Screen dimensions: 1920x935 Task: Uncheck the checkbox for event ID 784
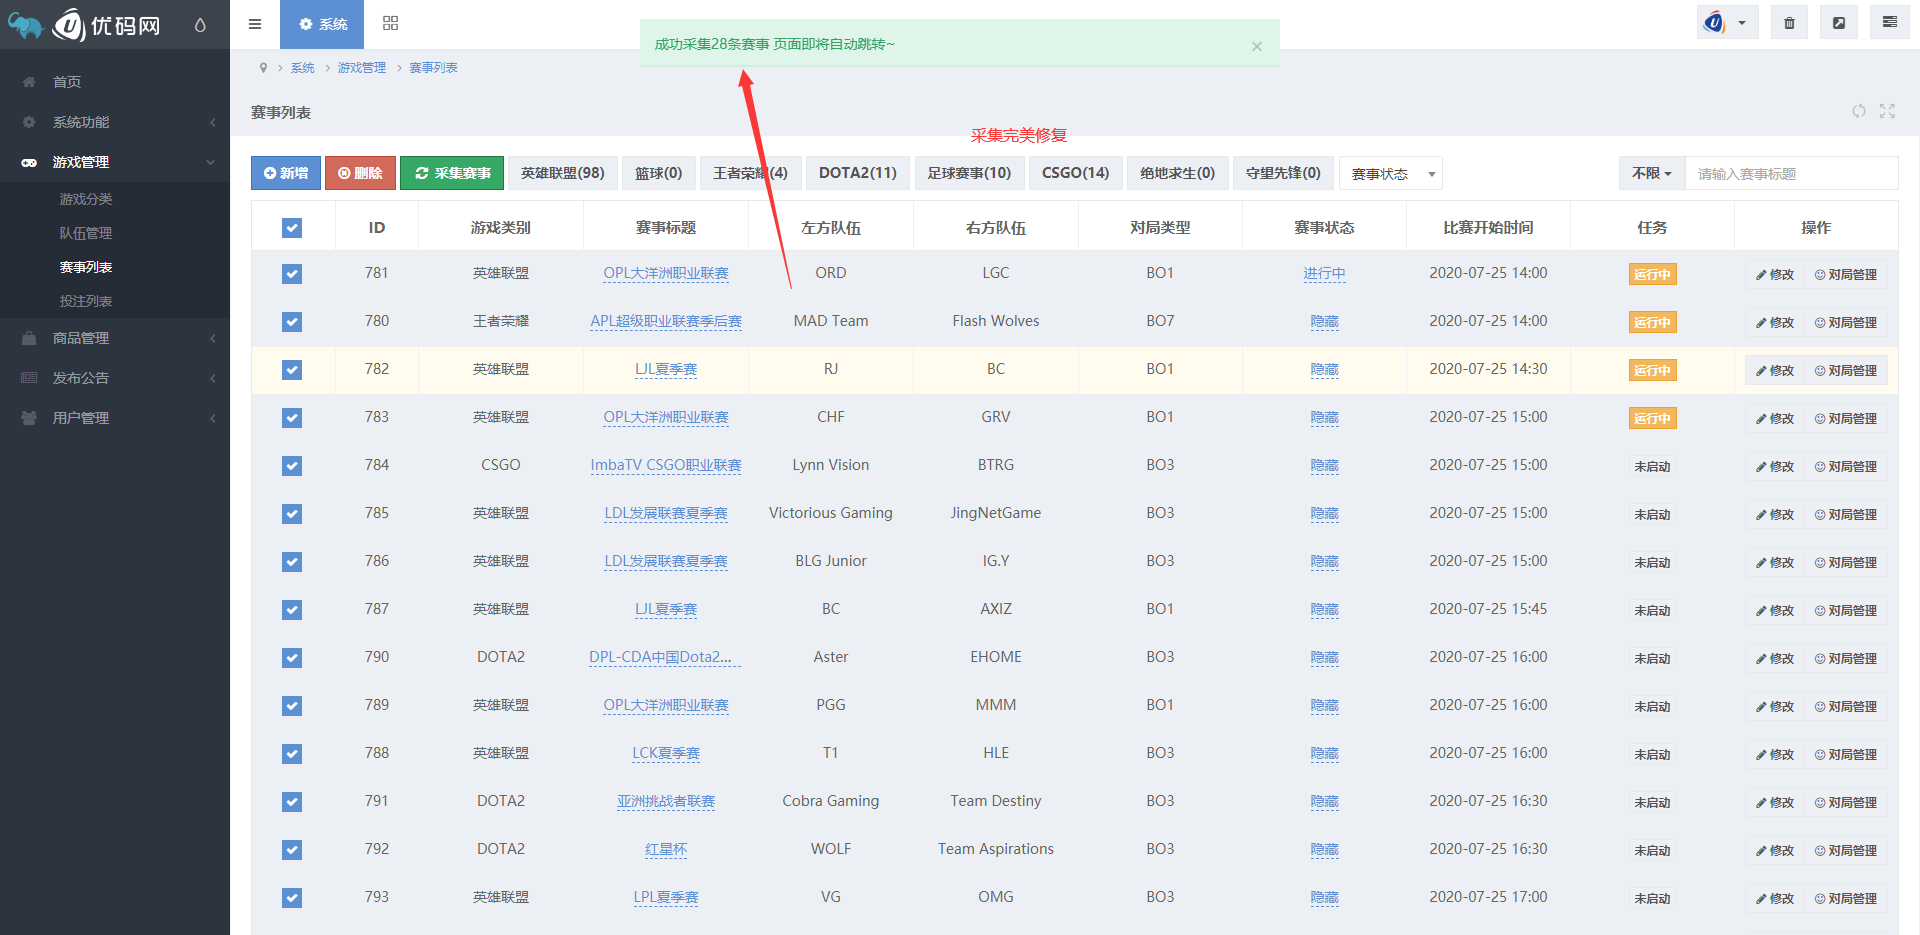[291, 466]
